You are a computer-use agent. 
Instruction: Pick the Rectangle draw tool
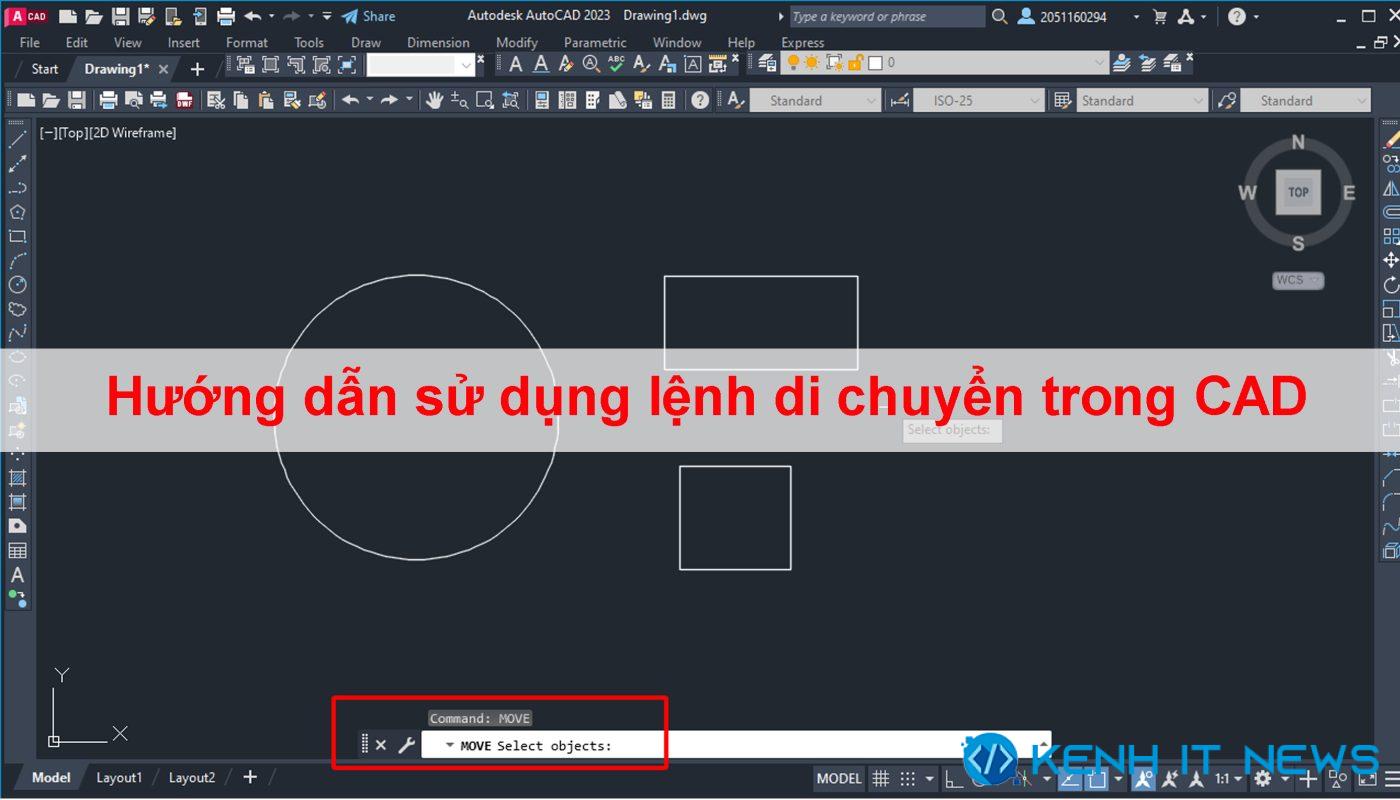(17, 237)
